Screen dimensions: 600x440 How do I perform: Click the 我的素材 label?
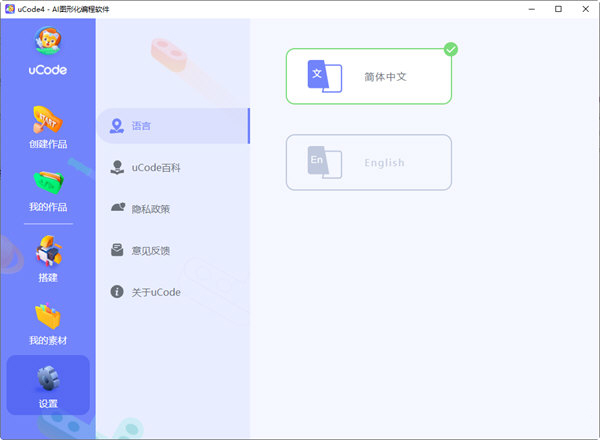click(x=48, y=341)
